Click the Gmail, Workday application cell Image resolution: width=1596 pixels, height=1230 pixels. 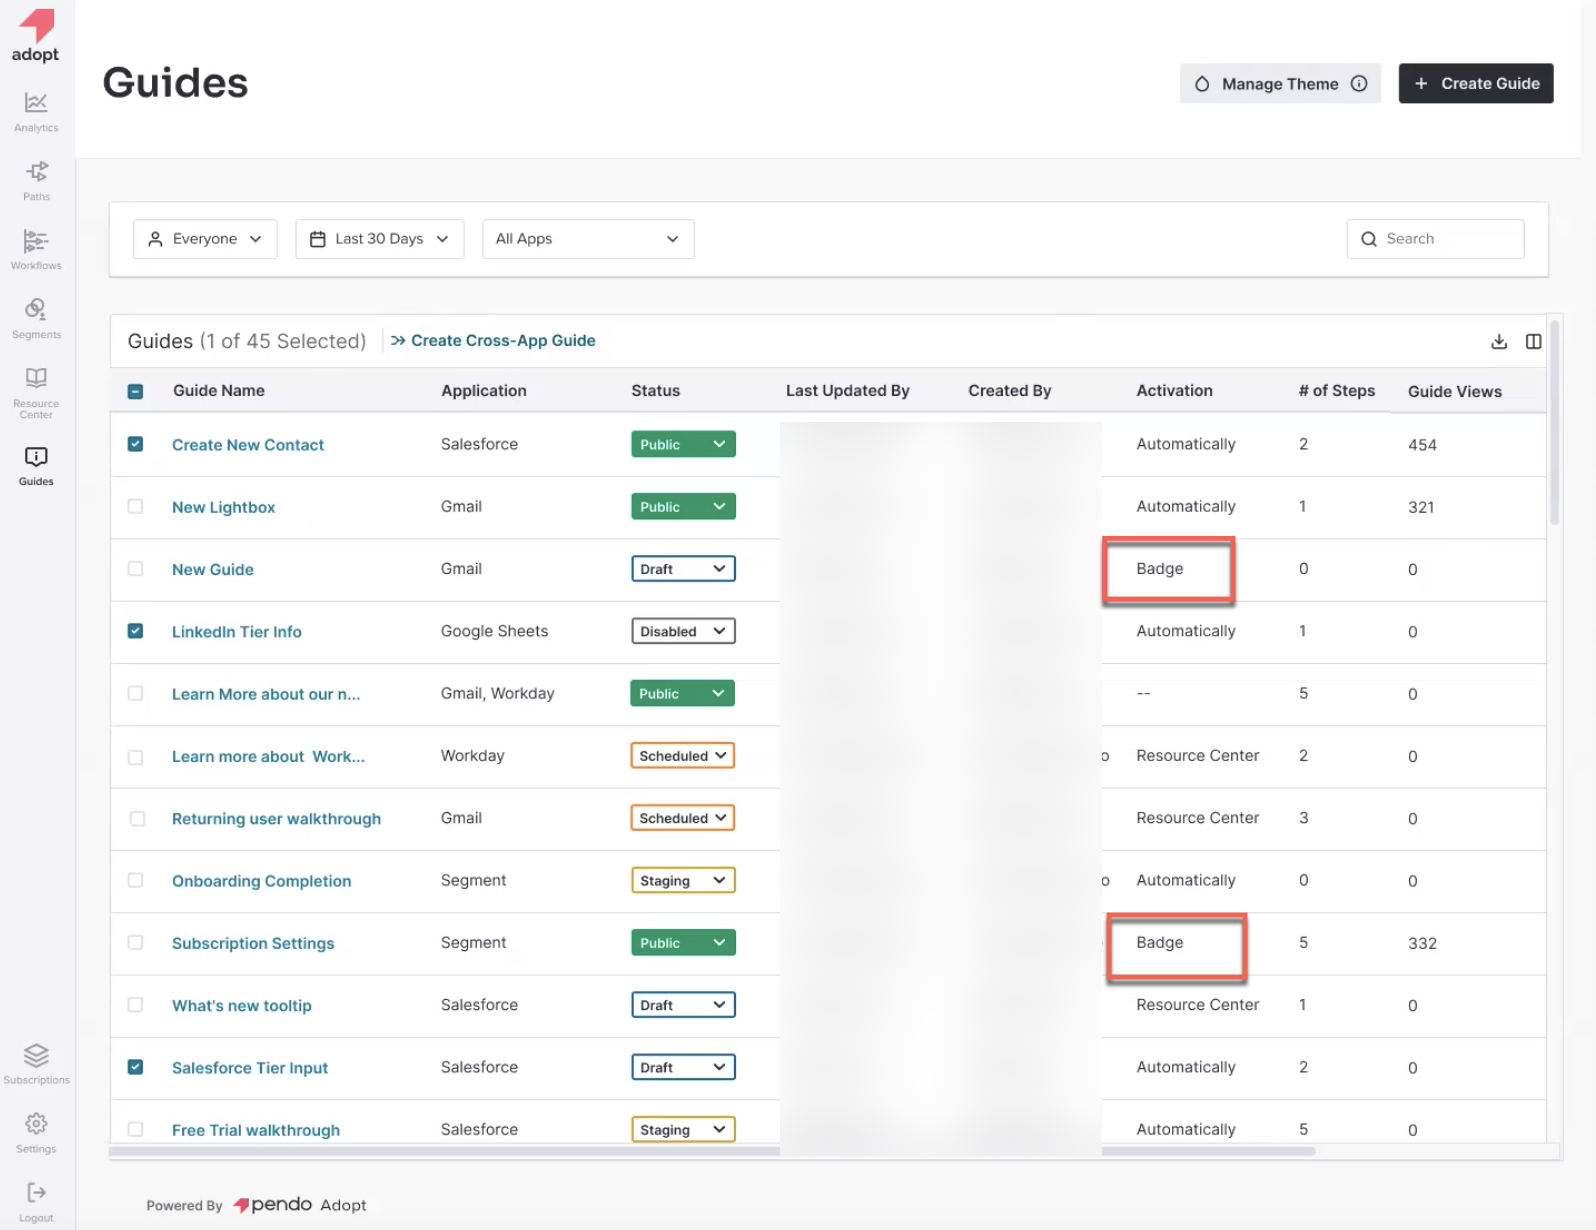[498, 694]
